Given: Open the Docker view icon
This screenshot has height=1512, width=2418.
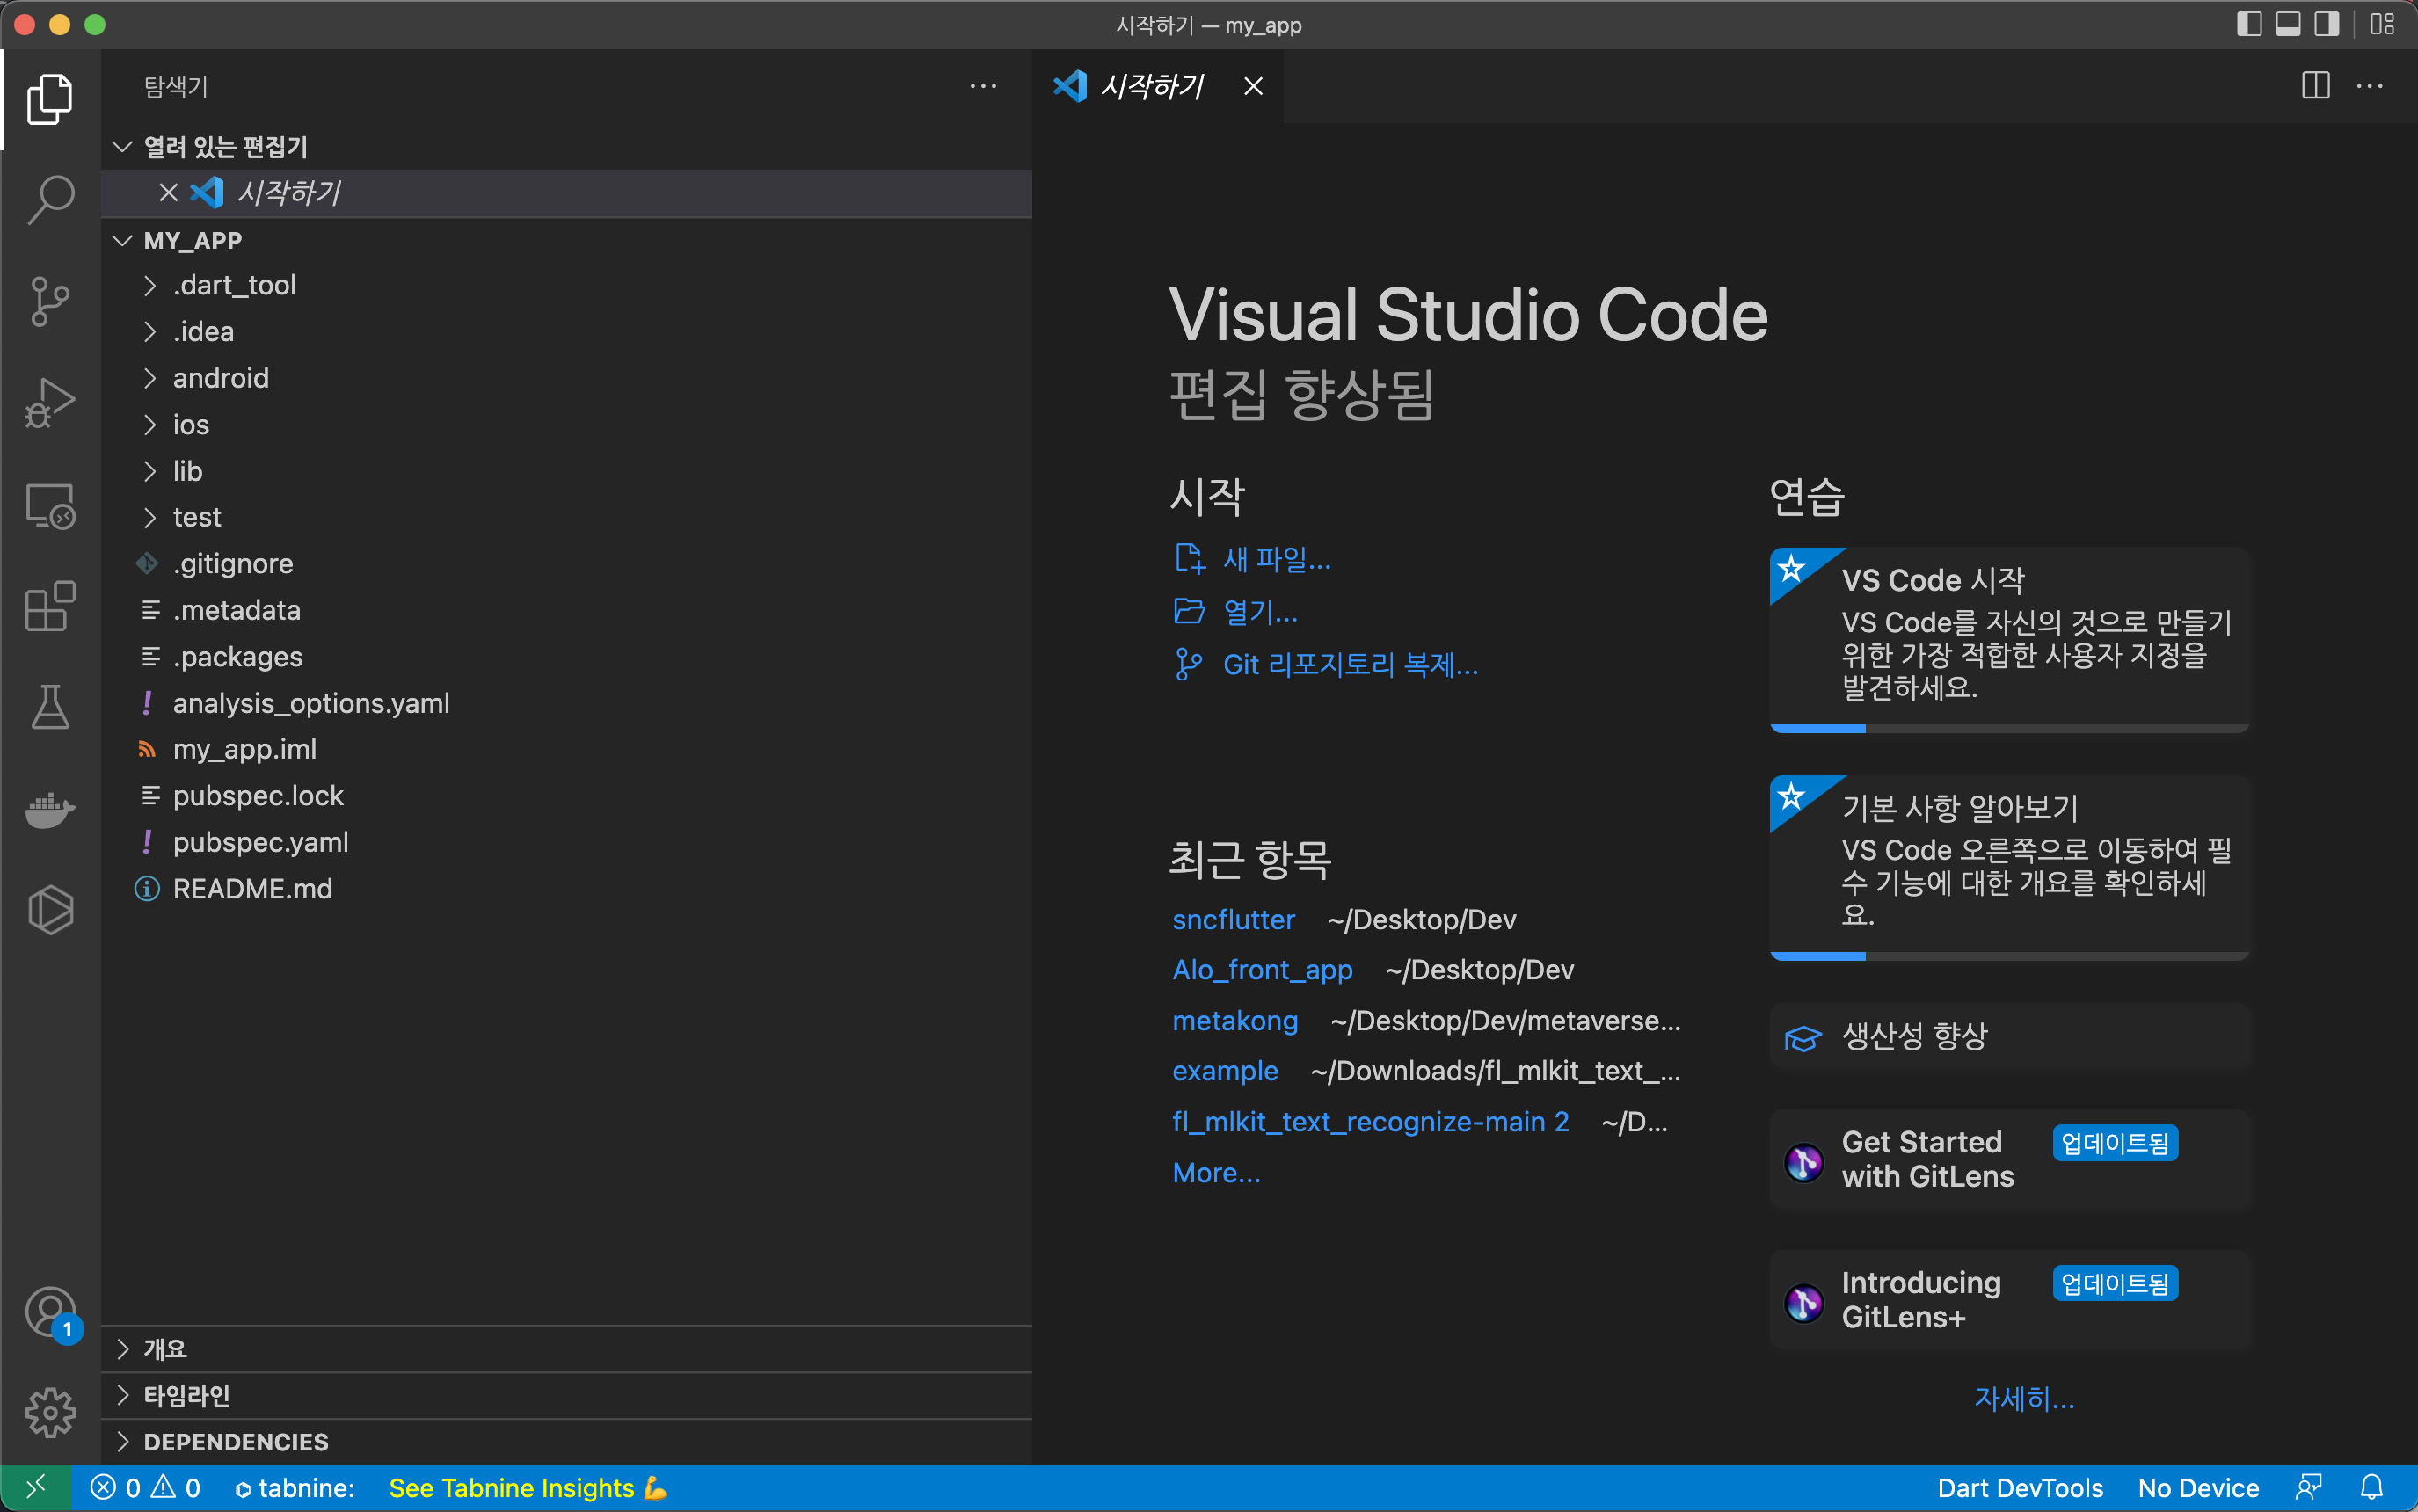Looking at the screenshot, I should 49,809.
